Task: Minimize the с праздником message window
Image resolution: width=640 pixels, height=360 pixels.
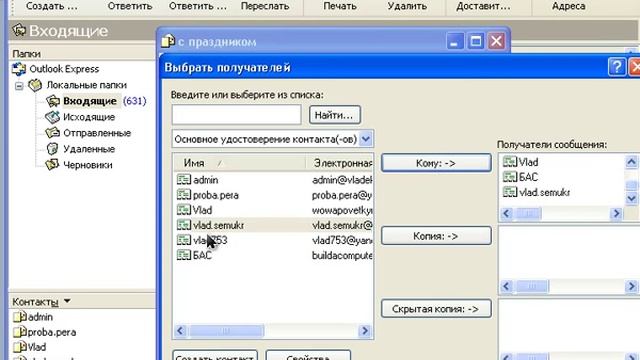Action: [x=454, y=41]
